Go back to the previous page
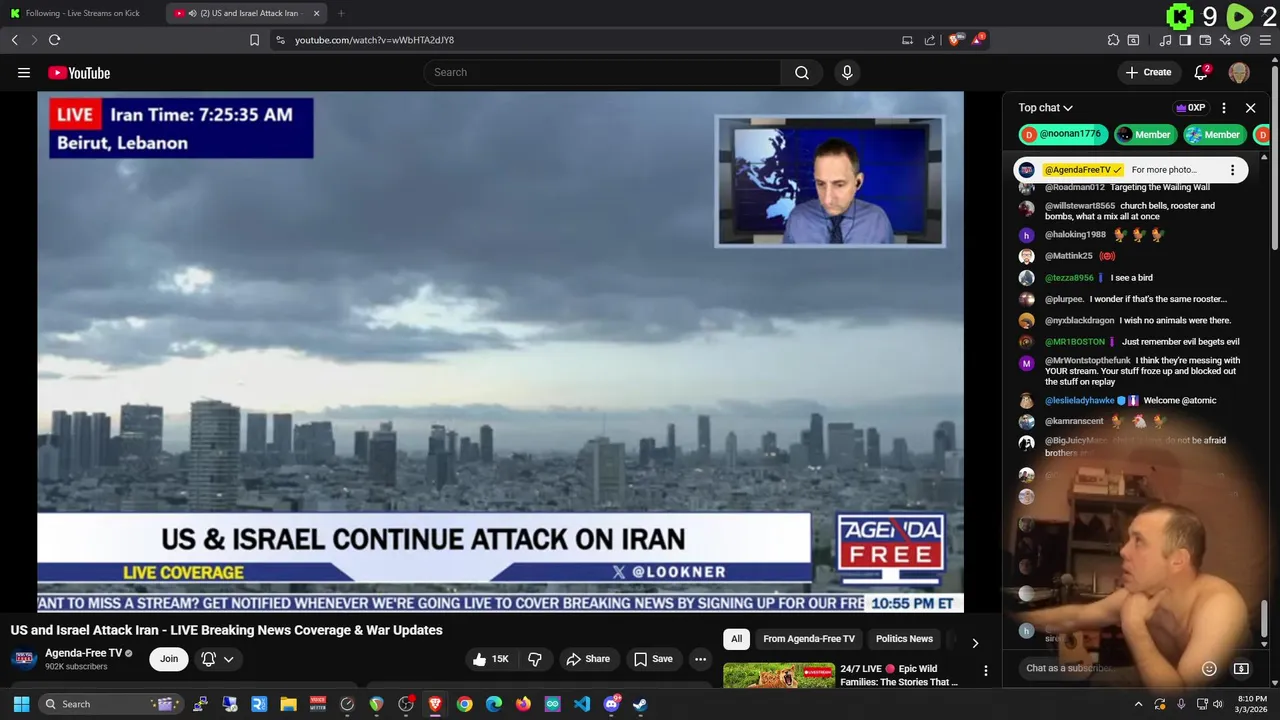The image size is (1280, 720). click(14, 40)
